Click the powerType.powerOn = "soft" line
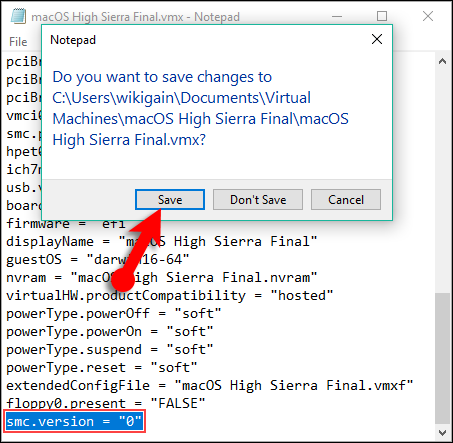The image size is (453, 443). click(110, 331)
